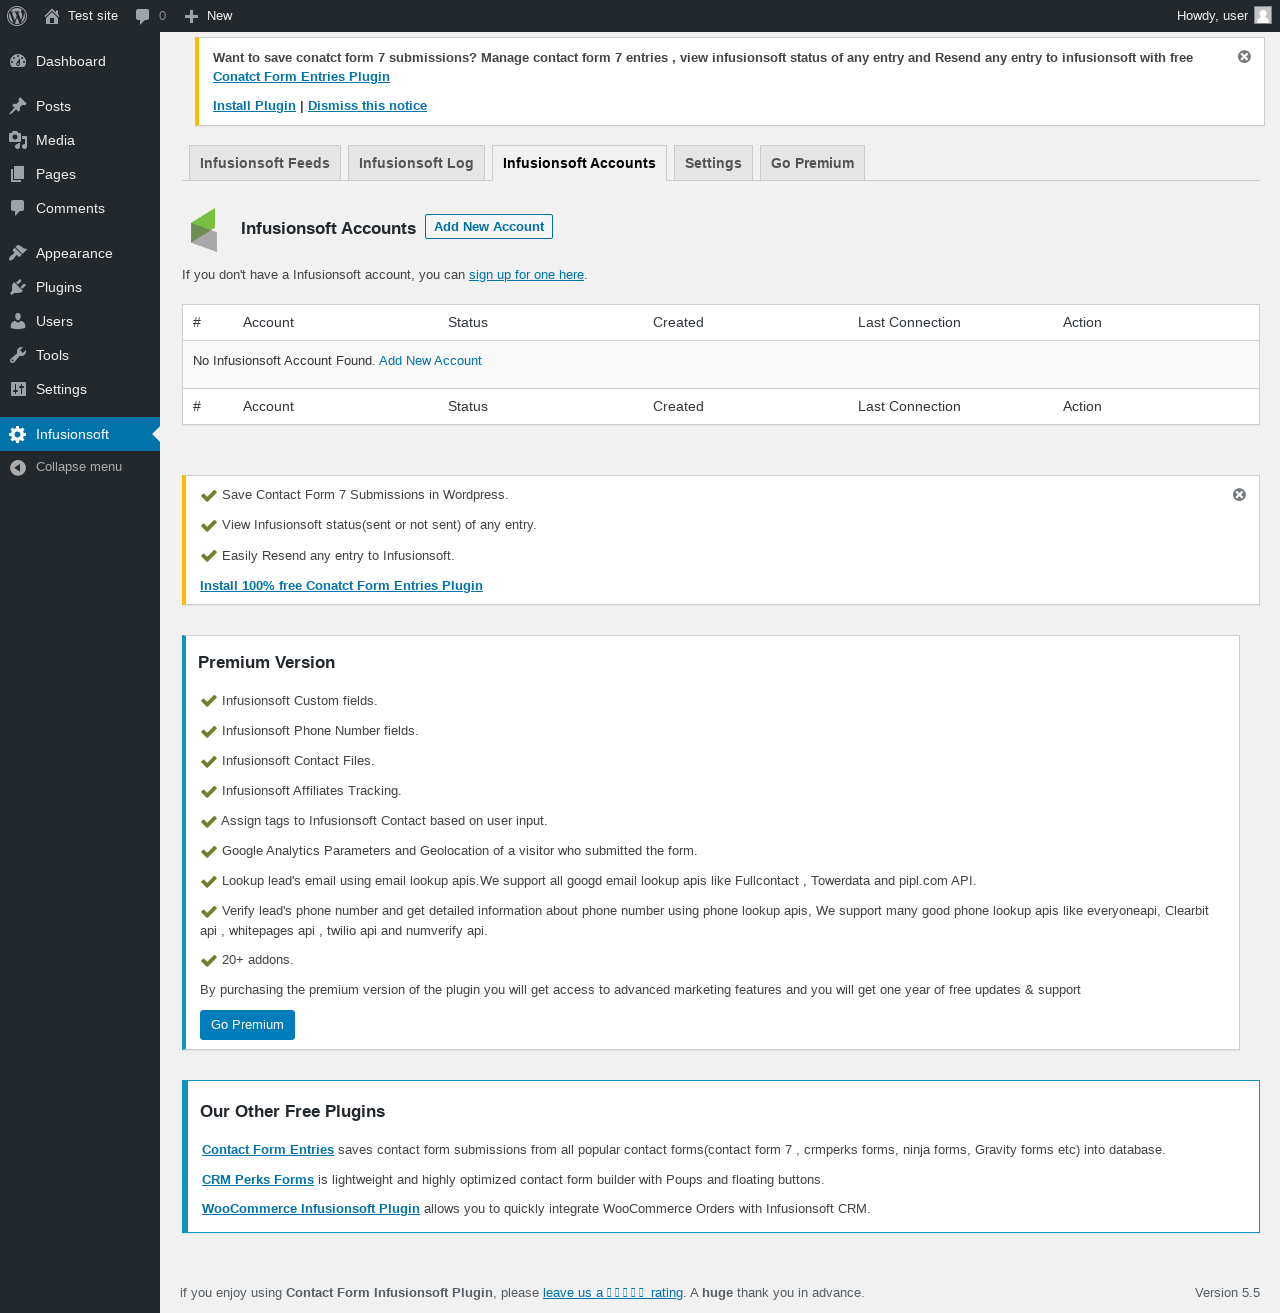Open the Test site home icon

[52, 16]
